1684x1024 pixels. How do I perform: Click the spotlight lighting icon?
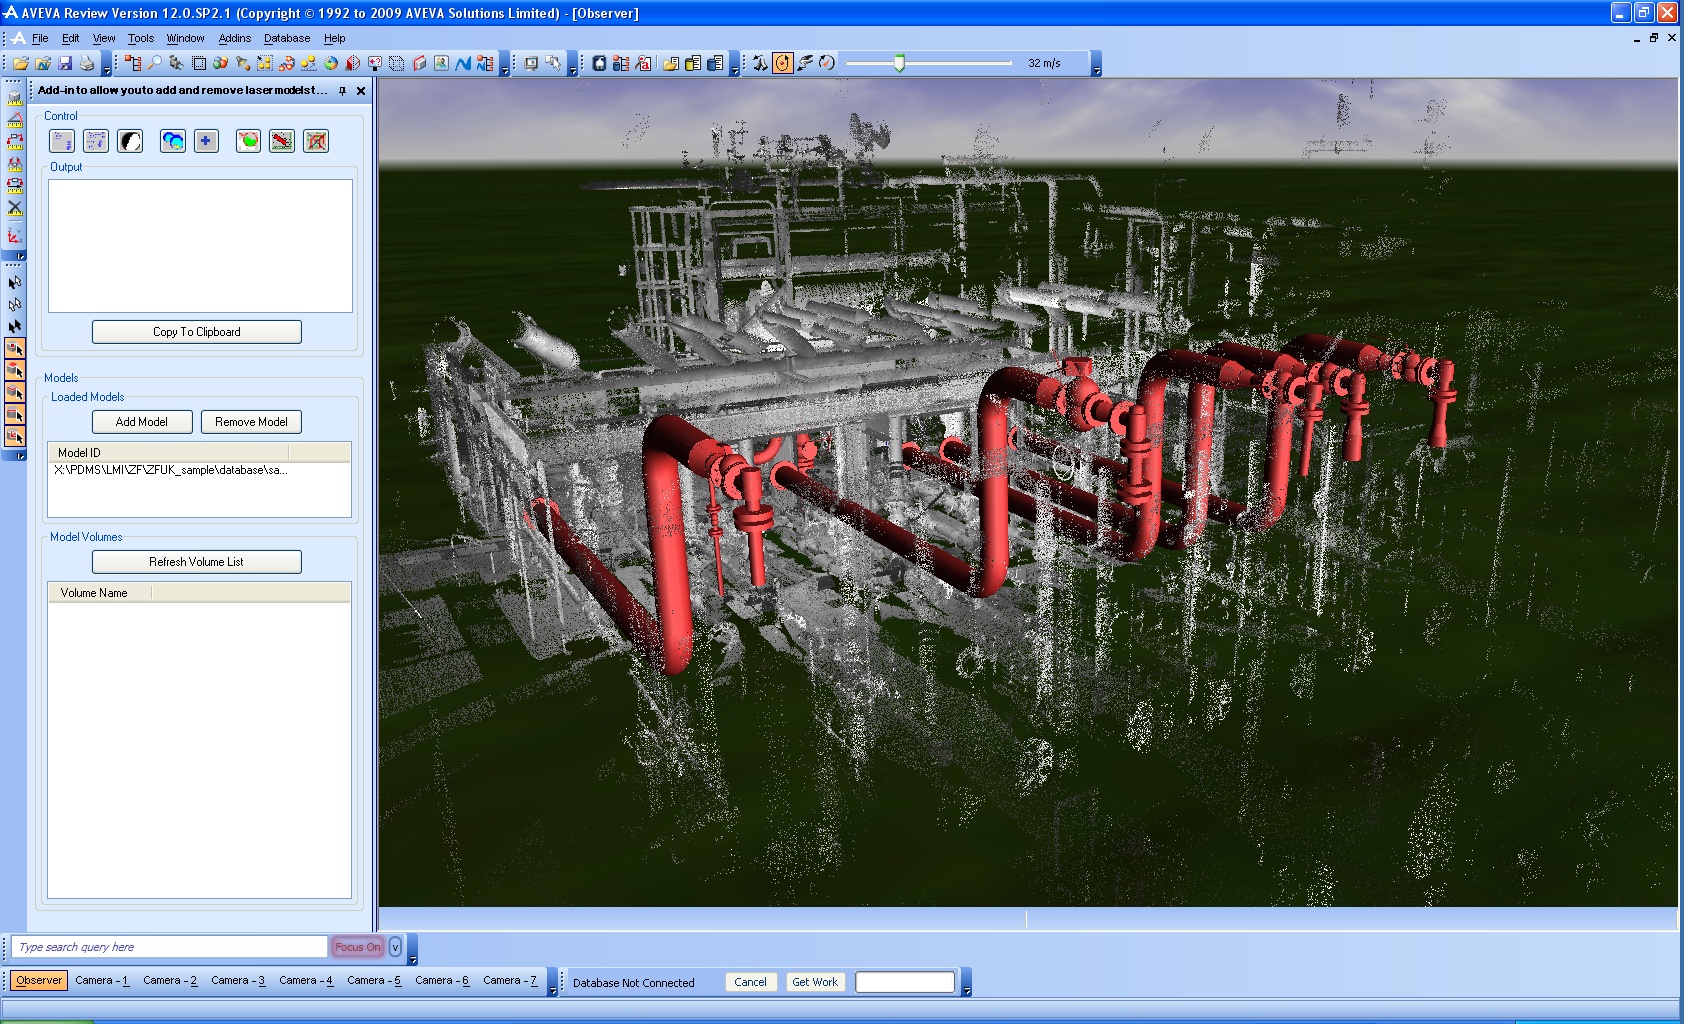coord(242,63)
